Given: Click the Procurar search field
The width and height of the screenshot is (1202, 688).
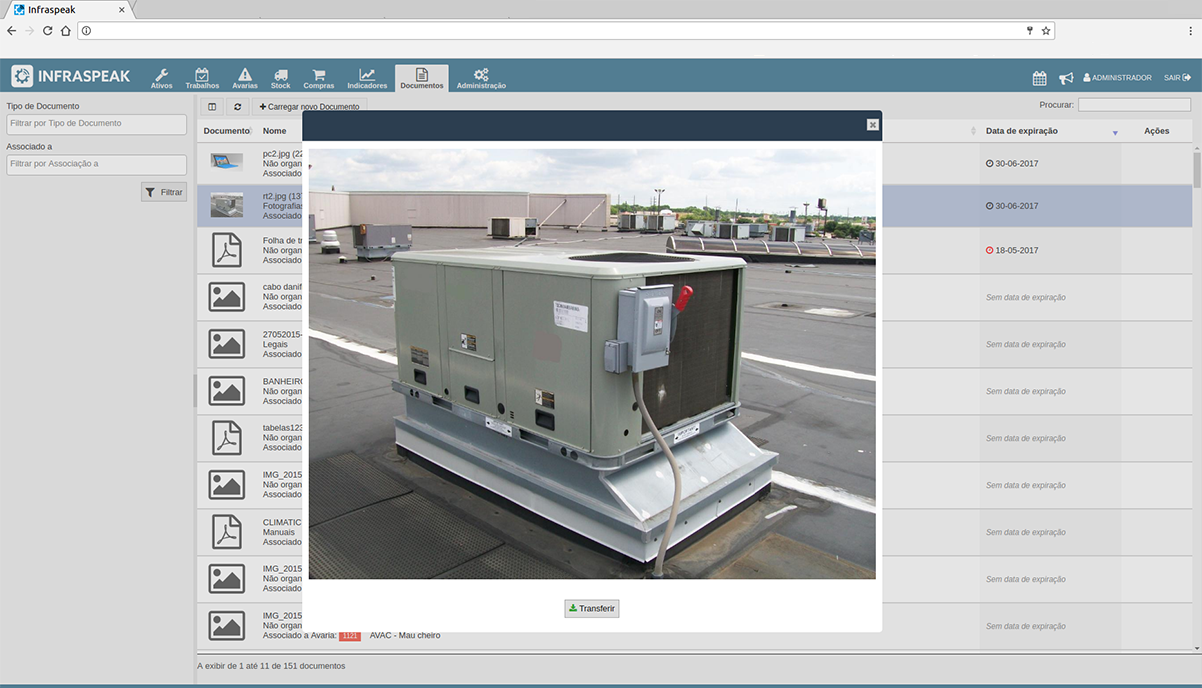Looking at the screenshot, I should click(1134, 104).
